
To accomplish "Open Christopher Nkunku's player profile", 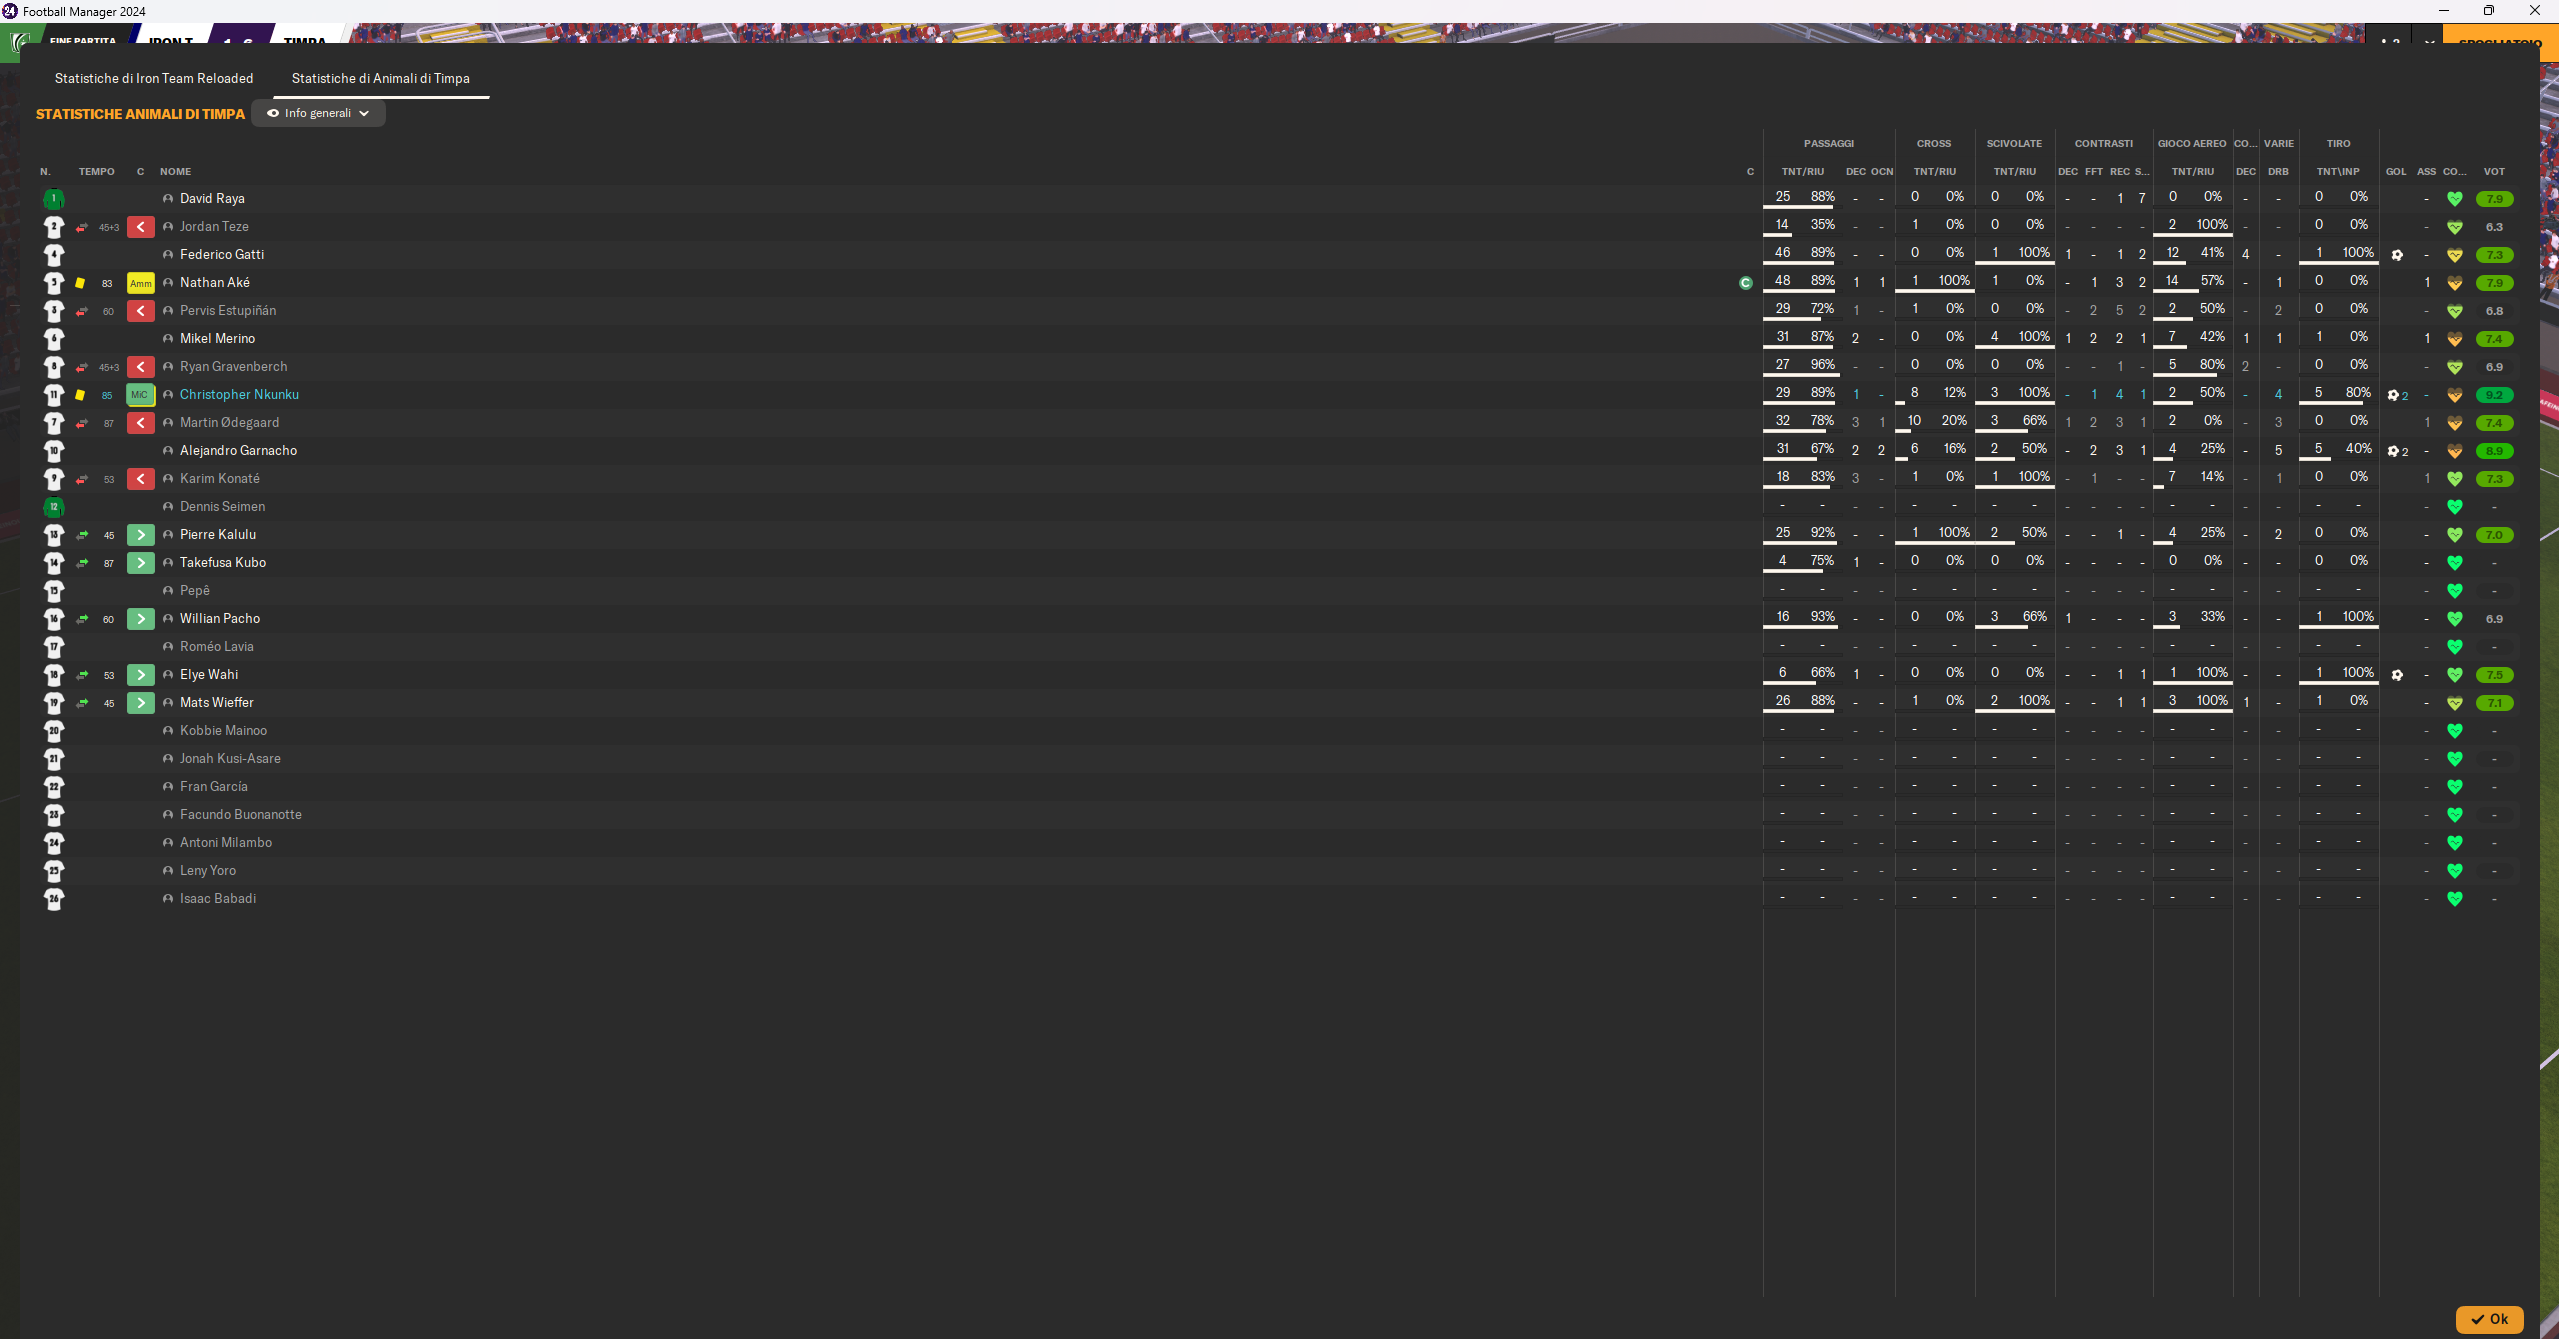I will [x=239, y=394].
